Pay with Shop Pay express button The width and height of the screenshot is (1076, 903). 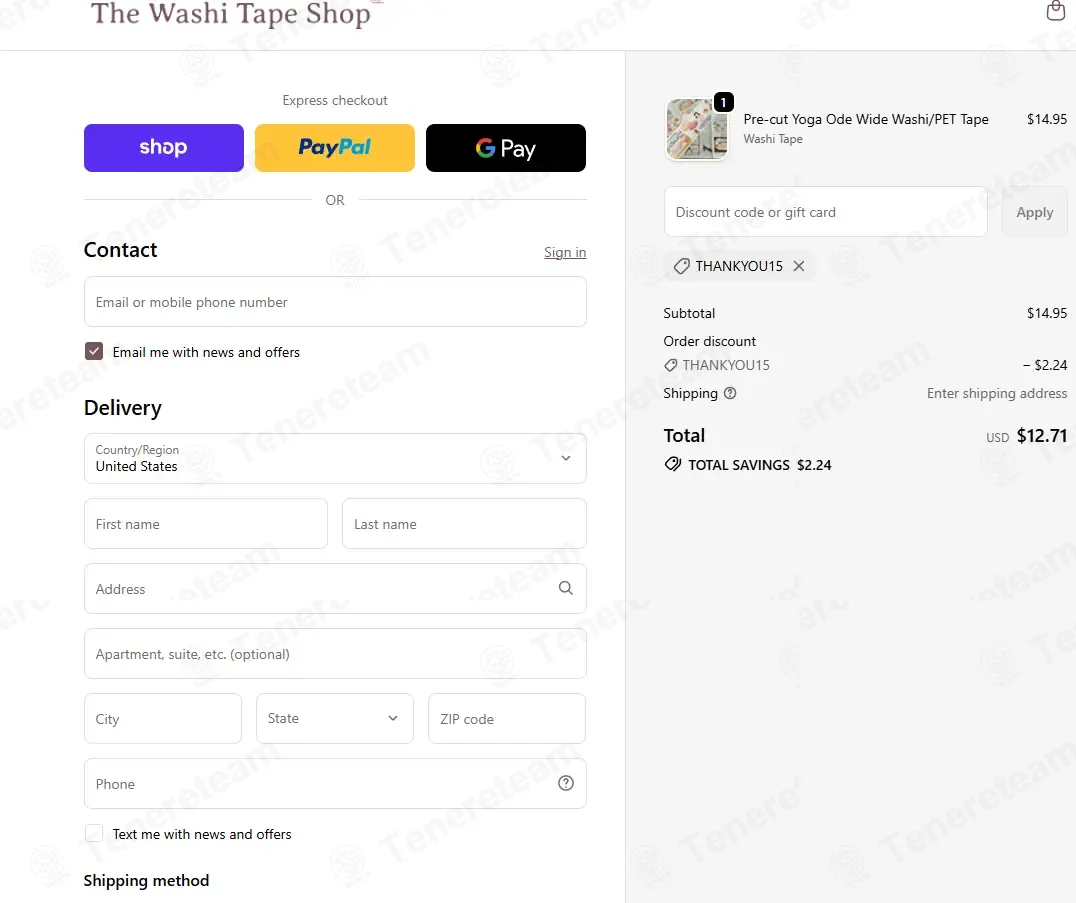(164, 148)
